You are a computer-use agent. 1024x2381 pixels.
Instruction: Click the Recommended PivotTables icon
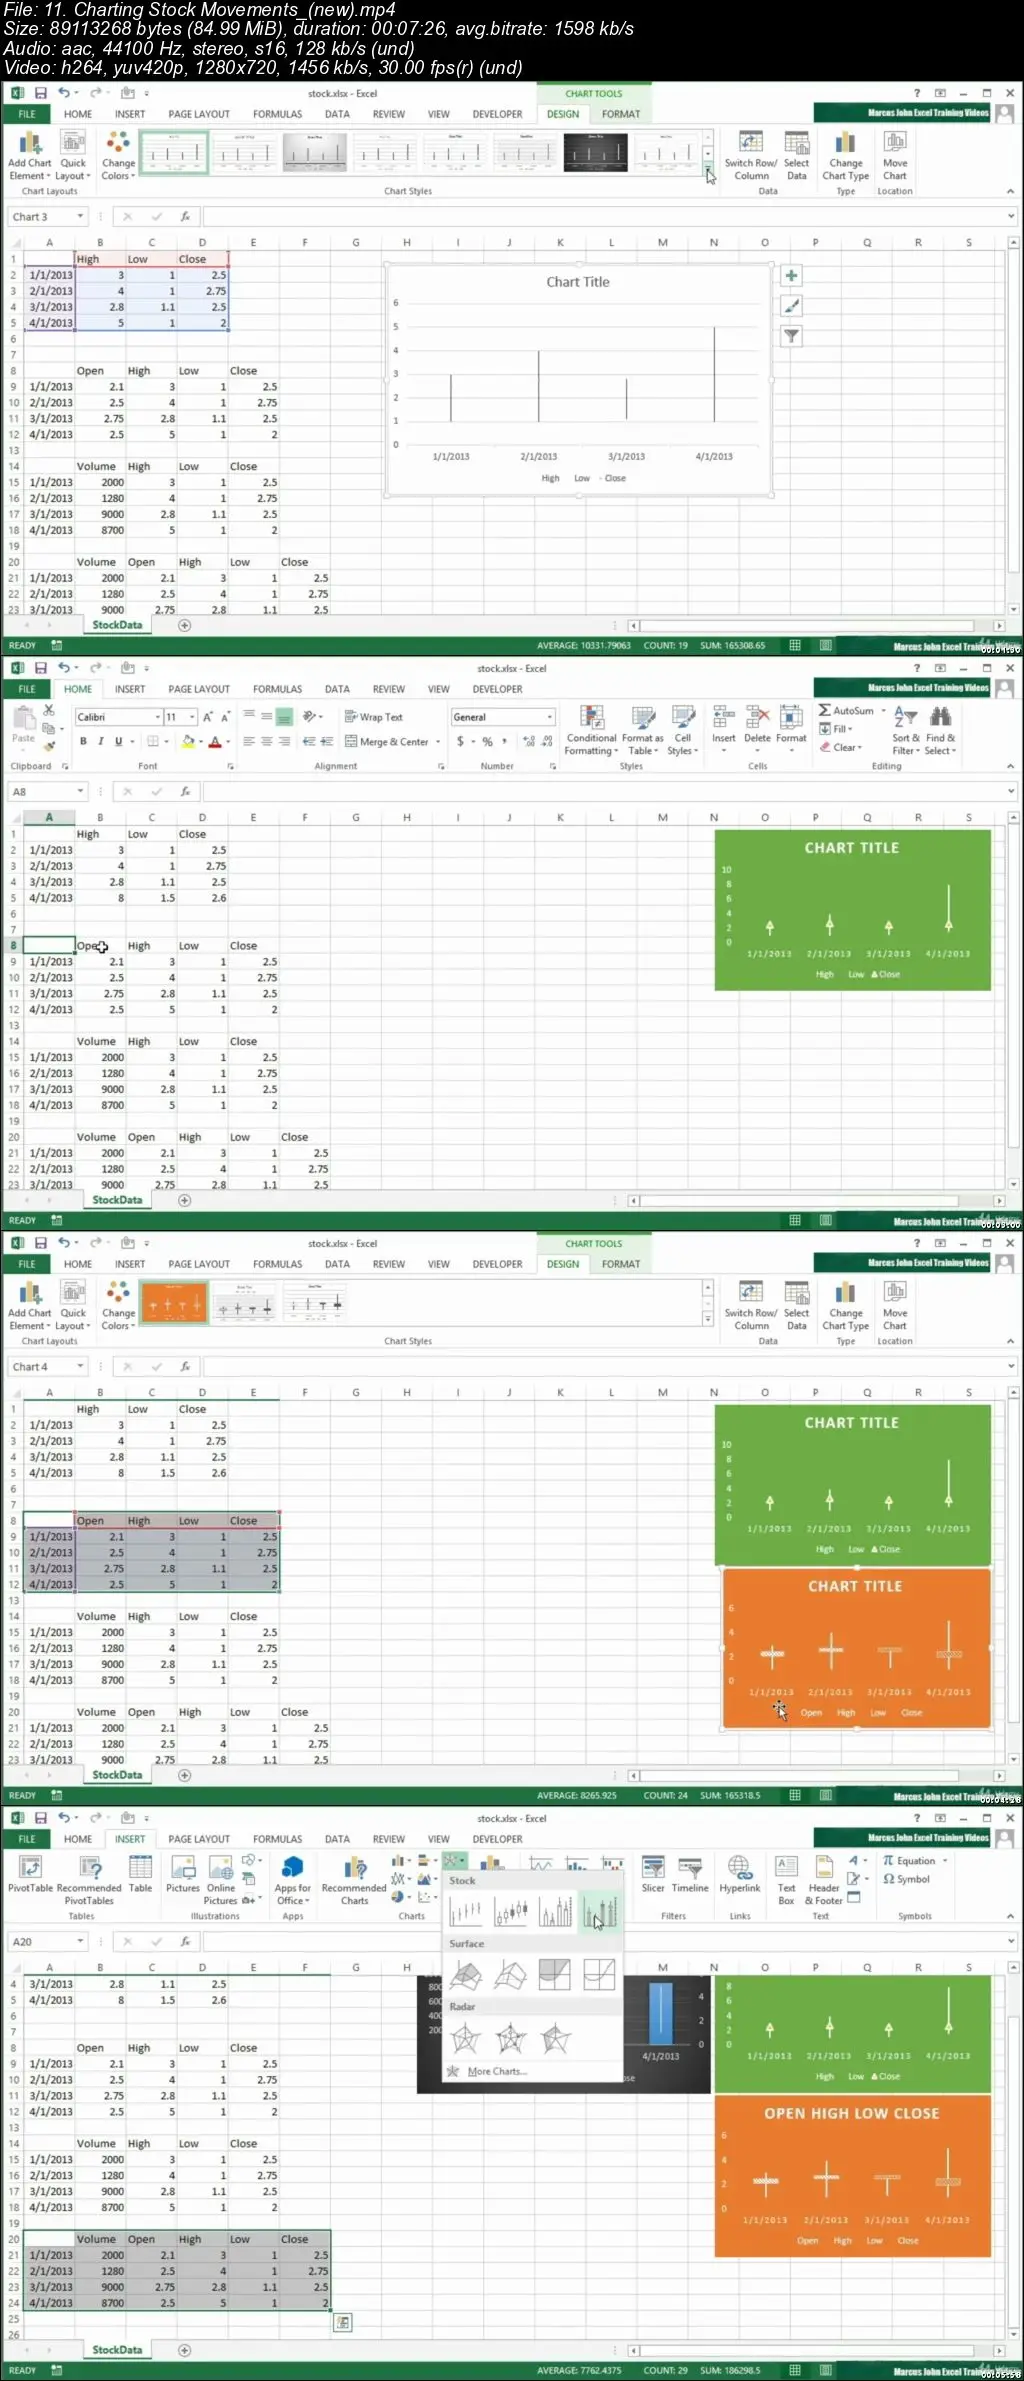coord(90,1868)
